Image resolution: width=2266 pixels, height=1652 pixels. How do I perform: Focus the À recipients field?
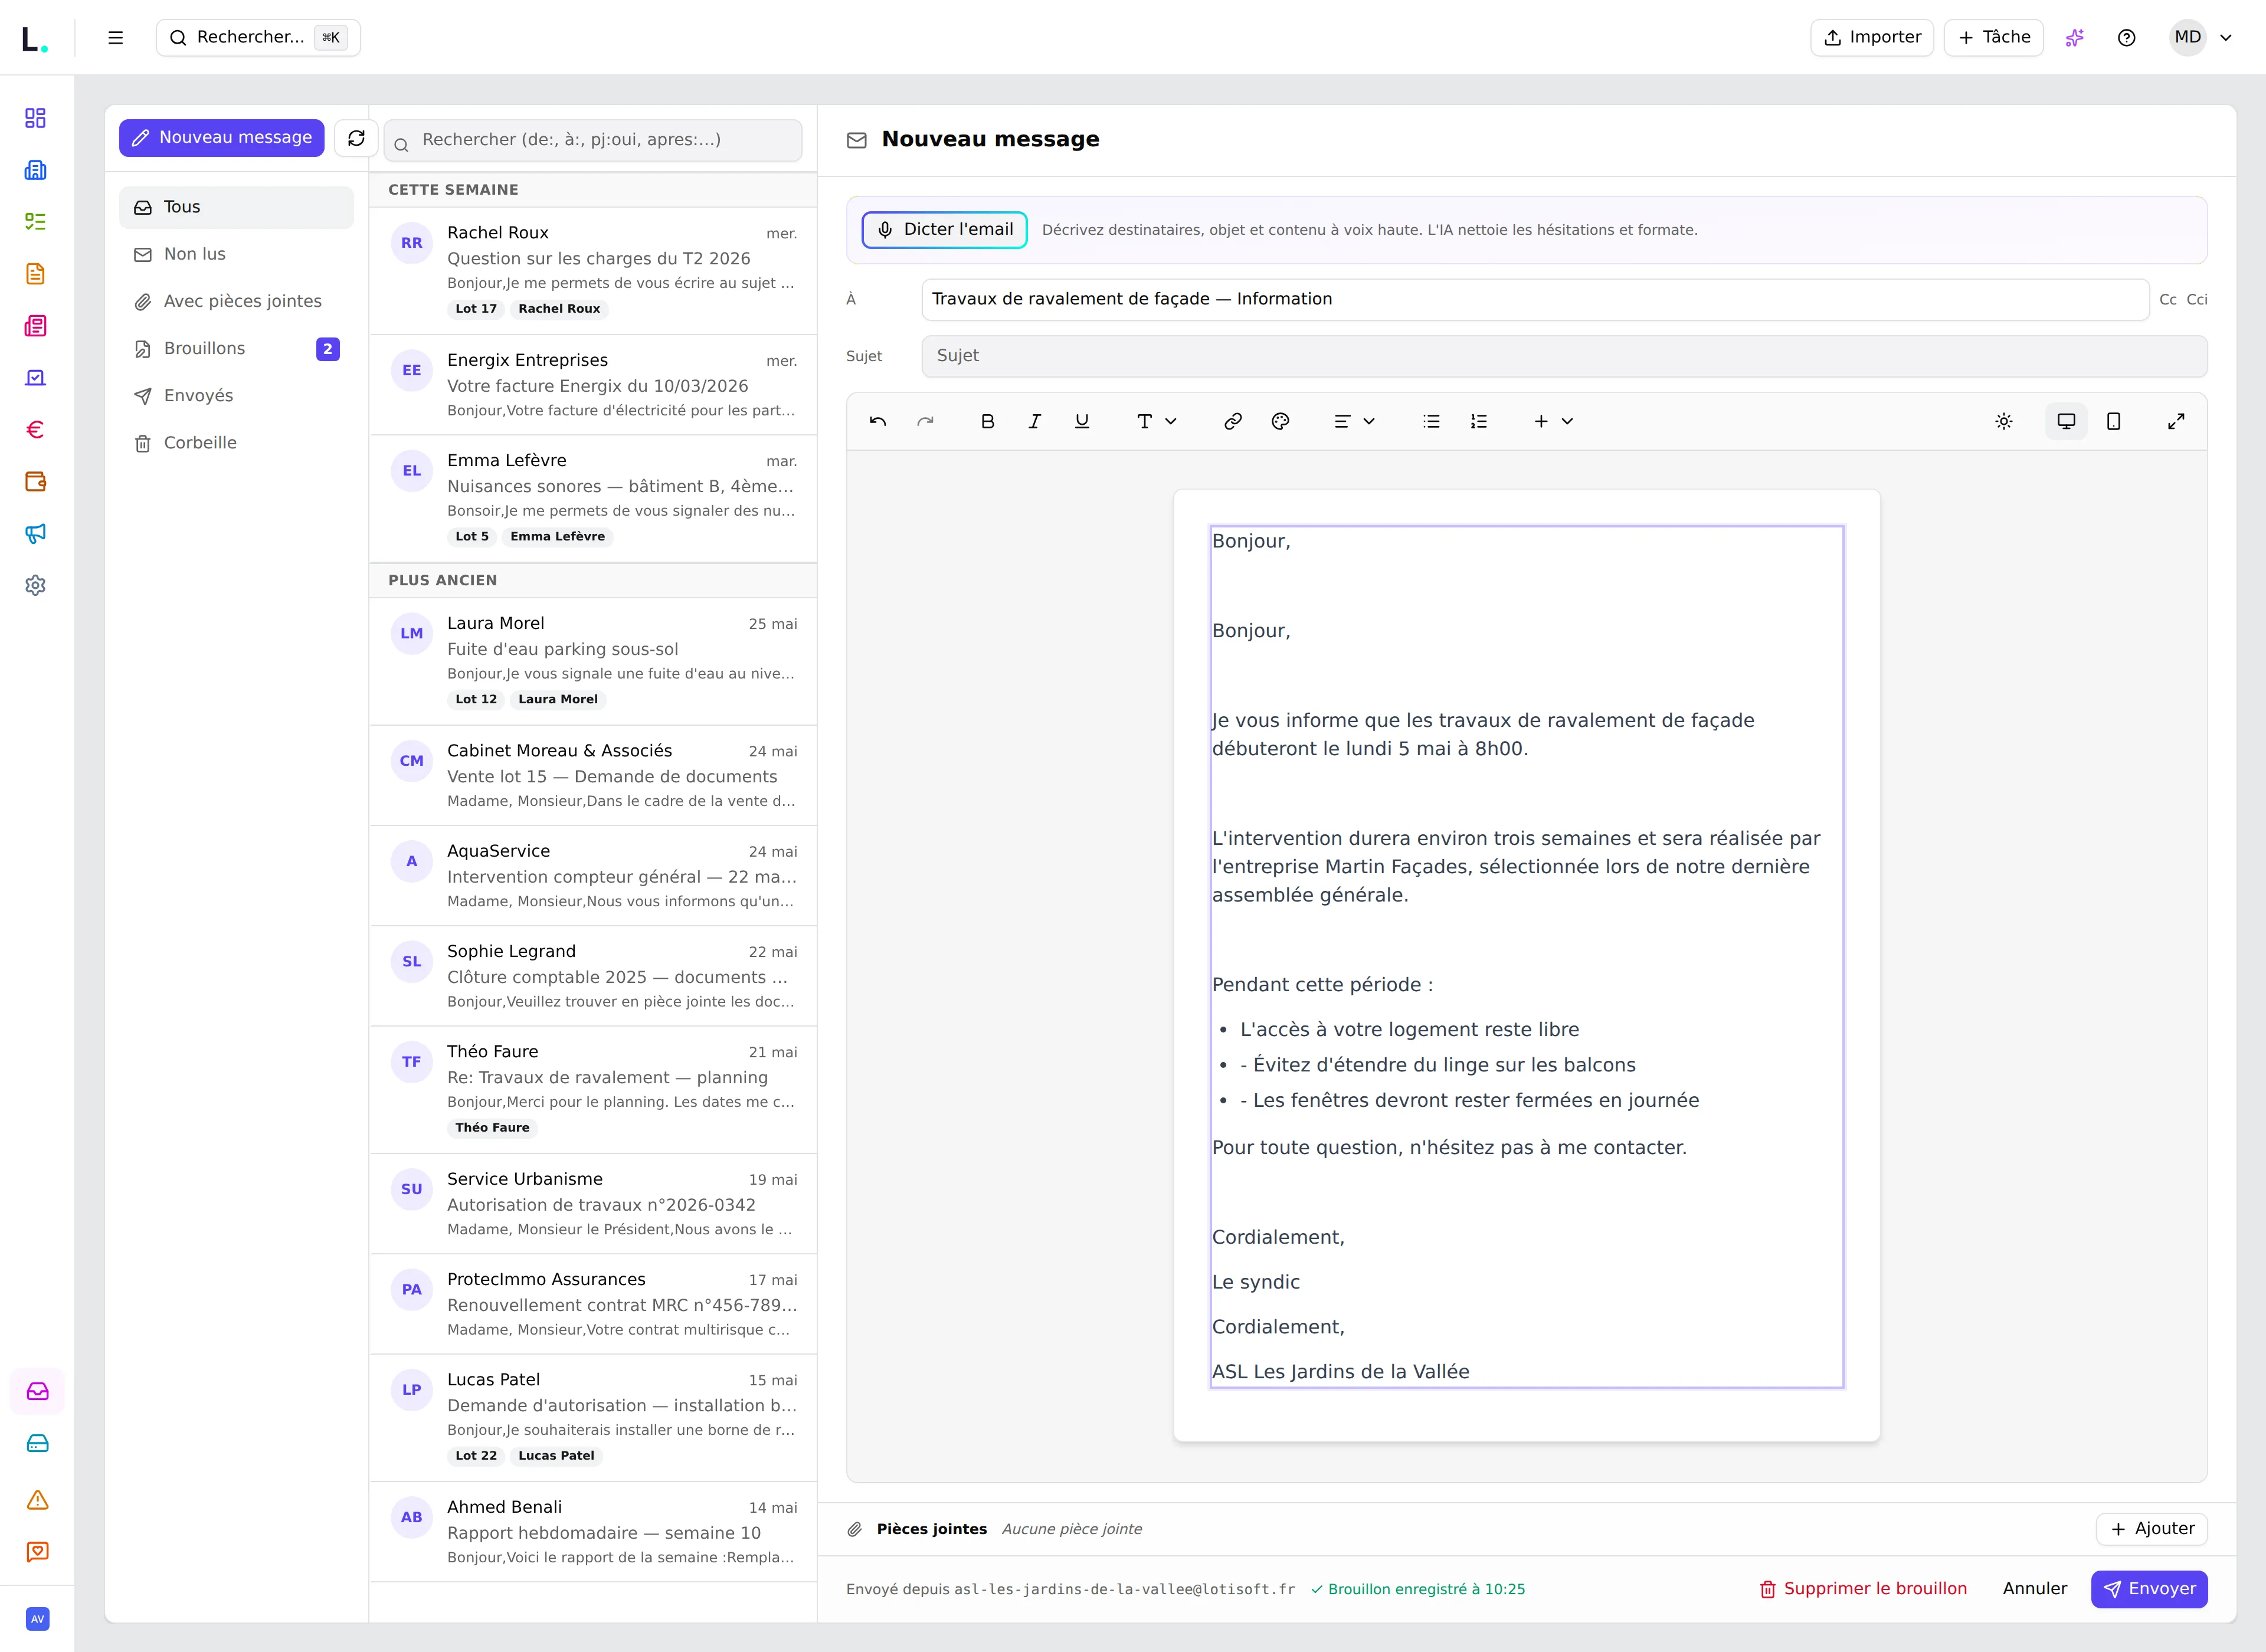tap(1535, 300)
